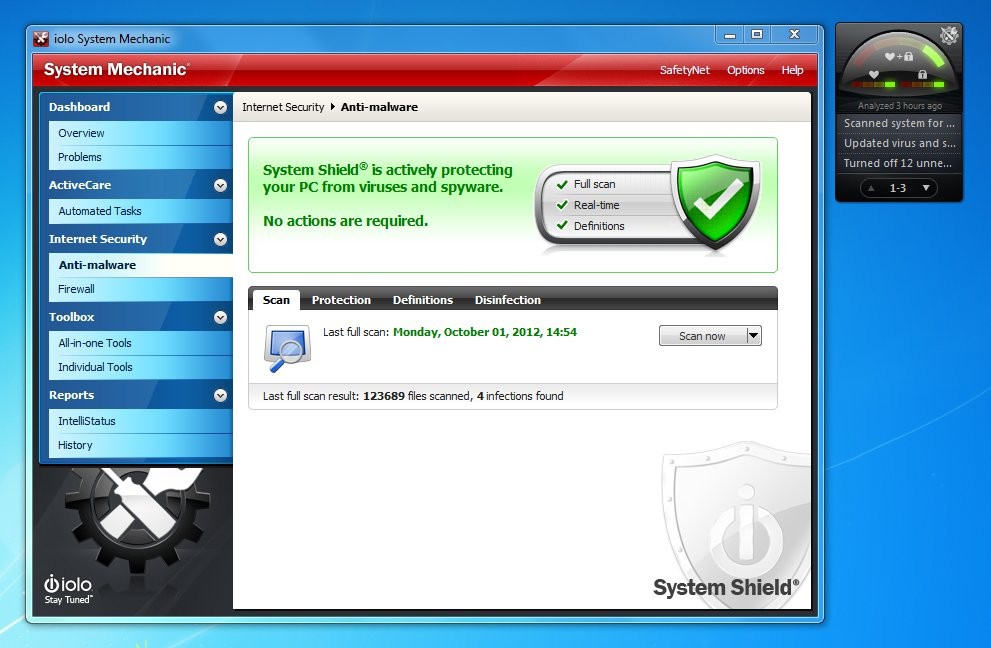The width and height of the screenshot is (991, 648).
Task: Open the SafetyNet menu
Action: (x=684, y=70)
